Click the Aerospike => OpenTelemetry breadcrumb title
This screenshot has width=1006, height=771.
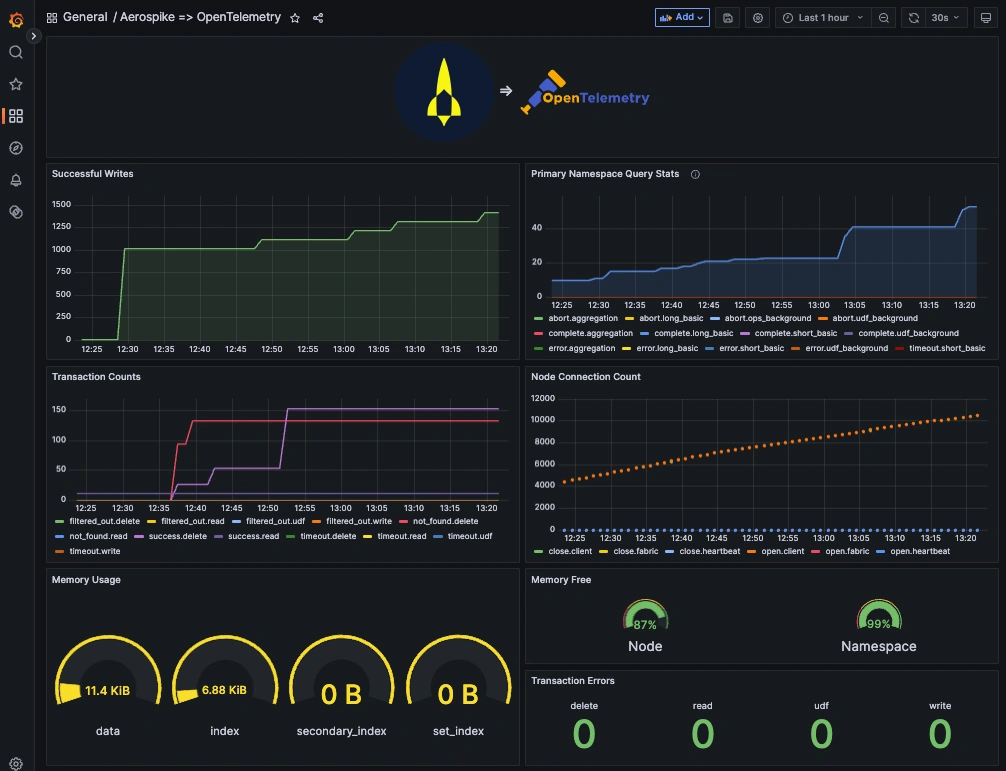click(x=200, y=17)
